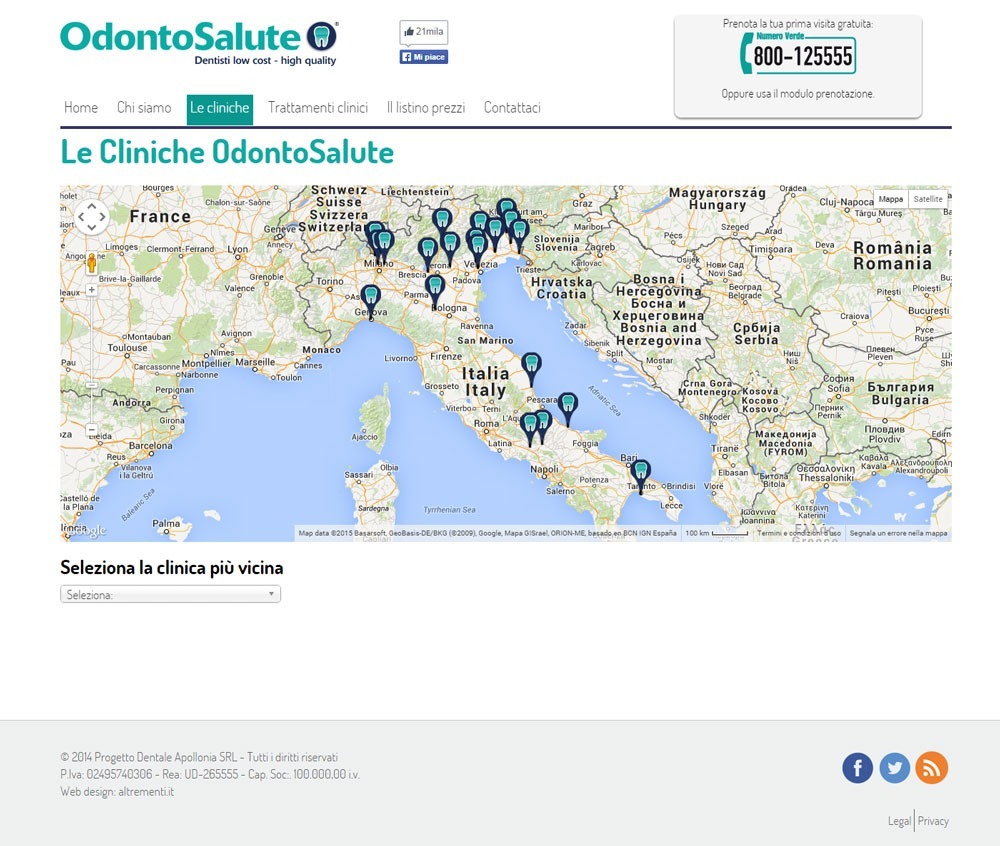Viewport: 1000px width, 846px height.
Task: Switch map to Satellite view
Action: point(927,199)
